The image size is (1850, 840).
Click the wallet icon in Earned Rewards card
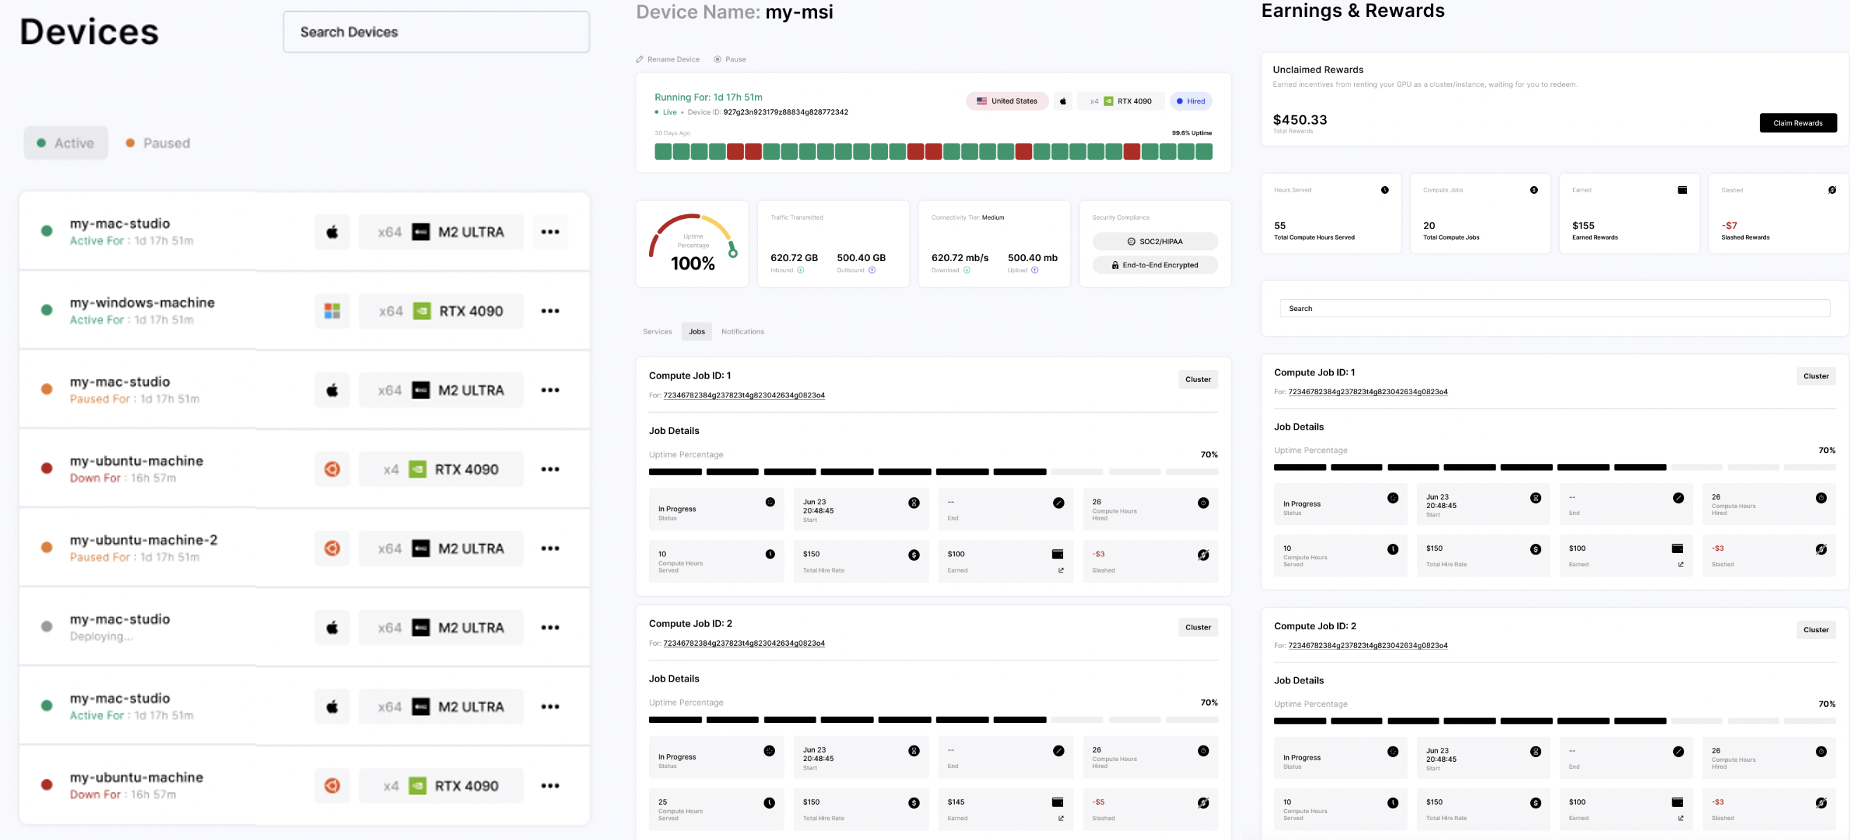(1682, 190)
